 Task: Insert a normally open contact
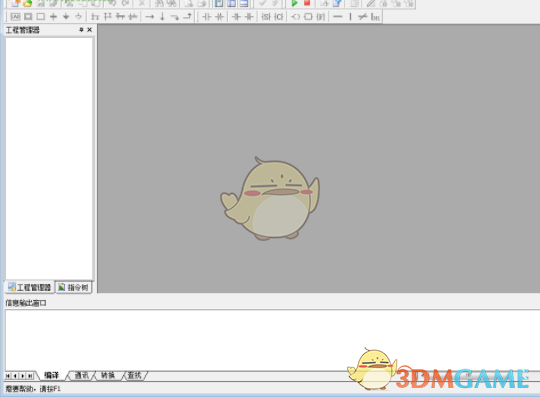click(x=206, y=16)
